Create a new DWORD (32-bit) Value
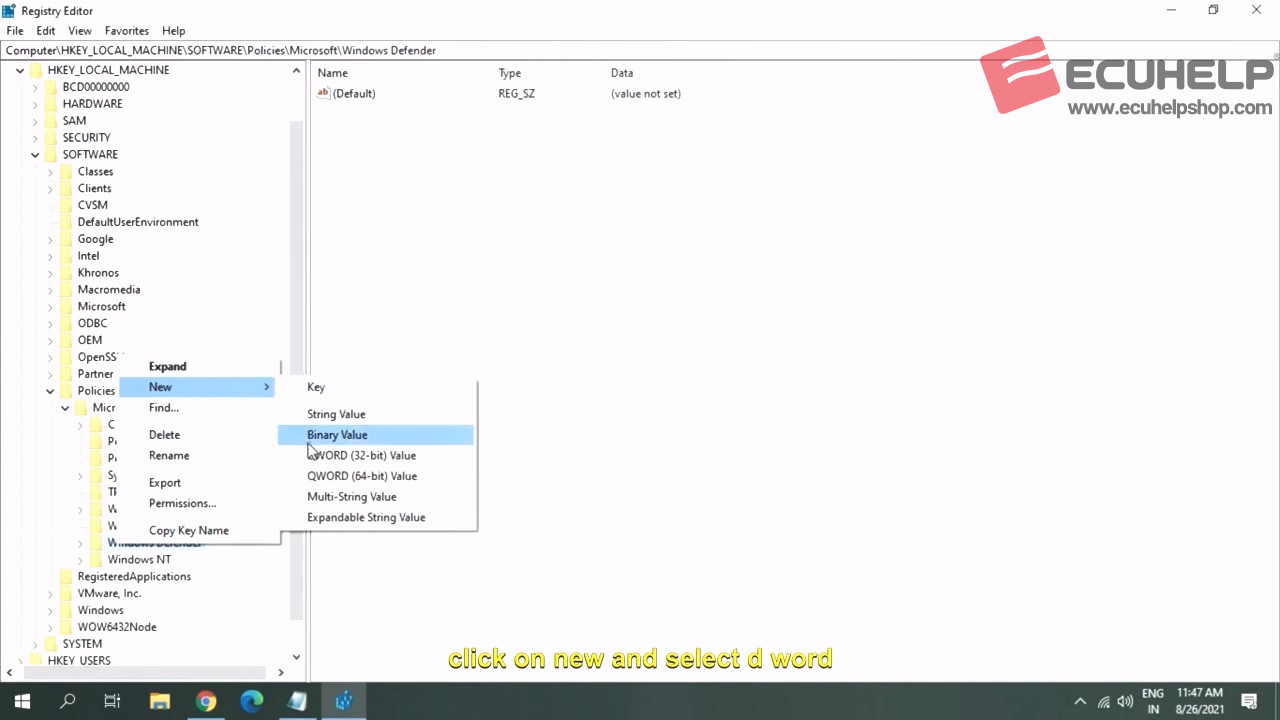The height and width of the screenshot is (720, 1280). pyautogui.click(x=376, y=455)
